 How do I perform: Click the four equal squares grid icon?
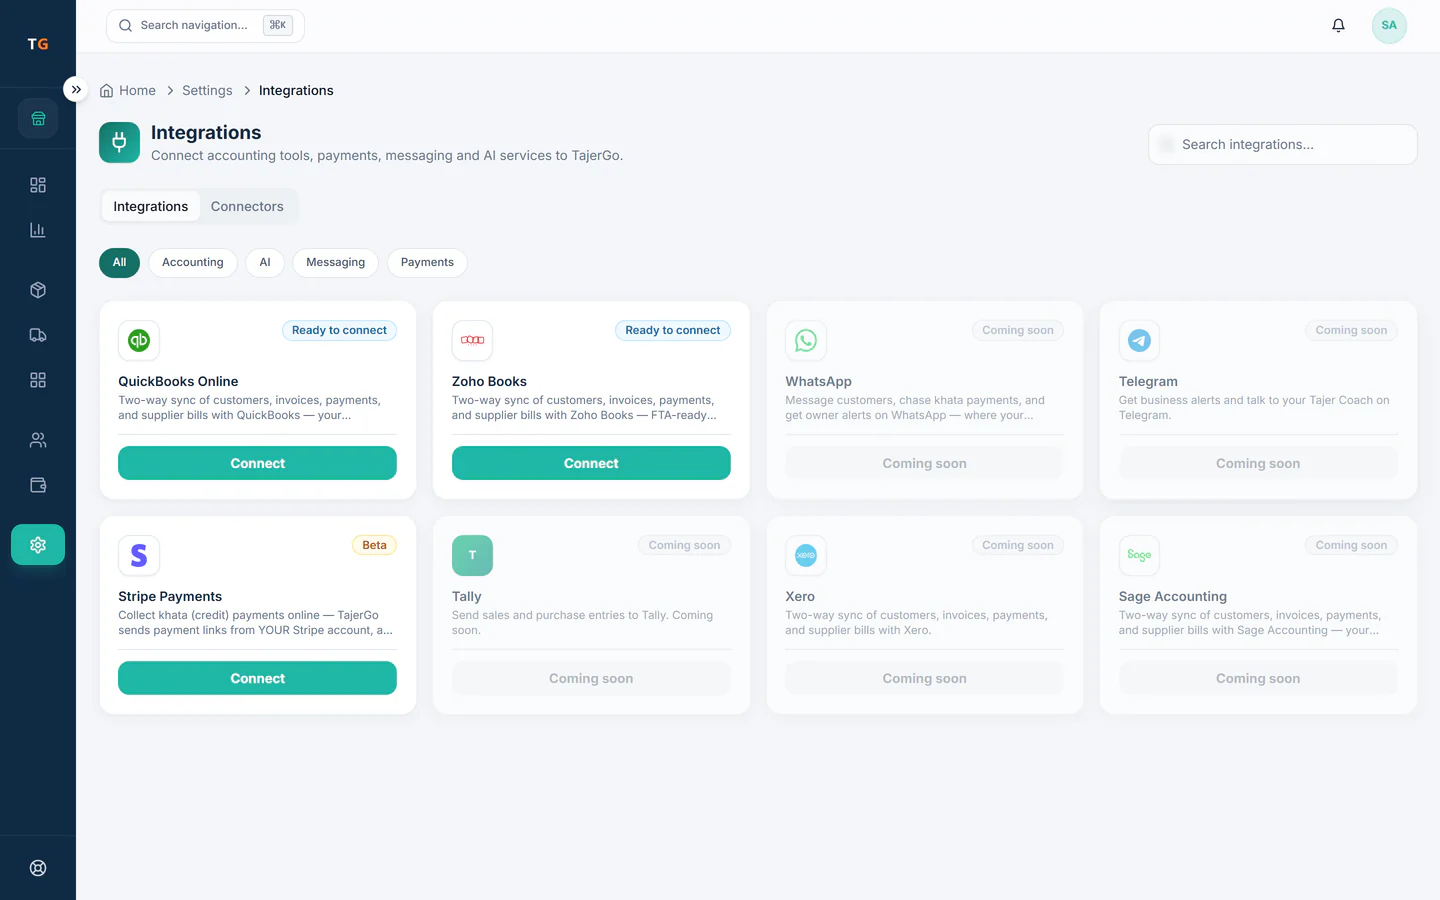[38, 380]
